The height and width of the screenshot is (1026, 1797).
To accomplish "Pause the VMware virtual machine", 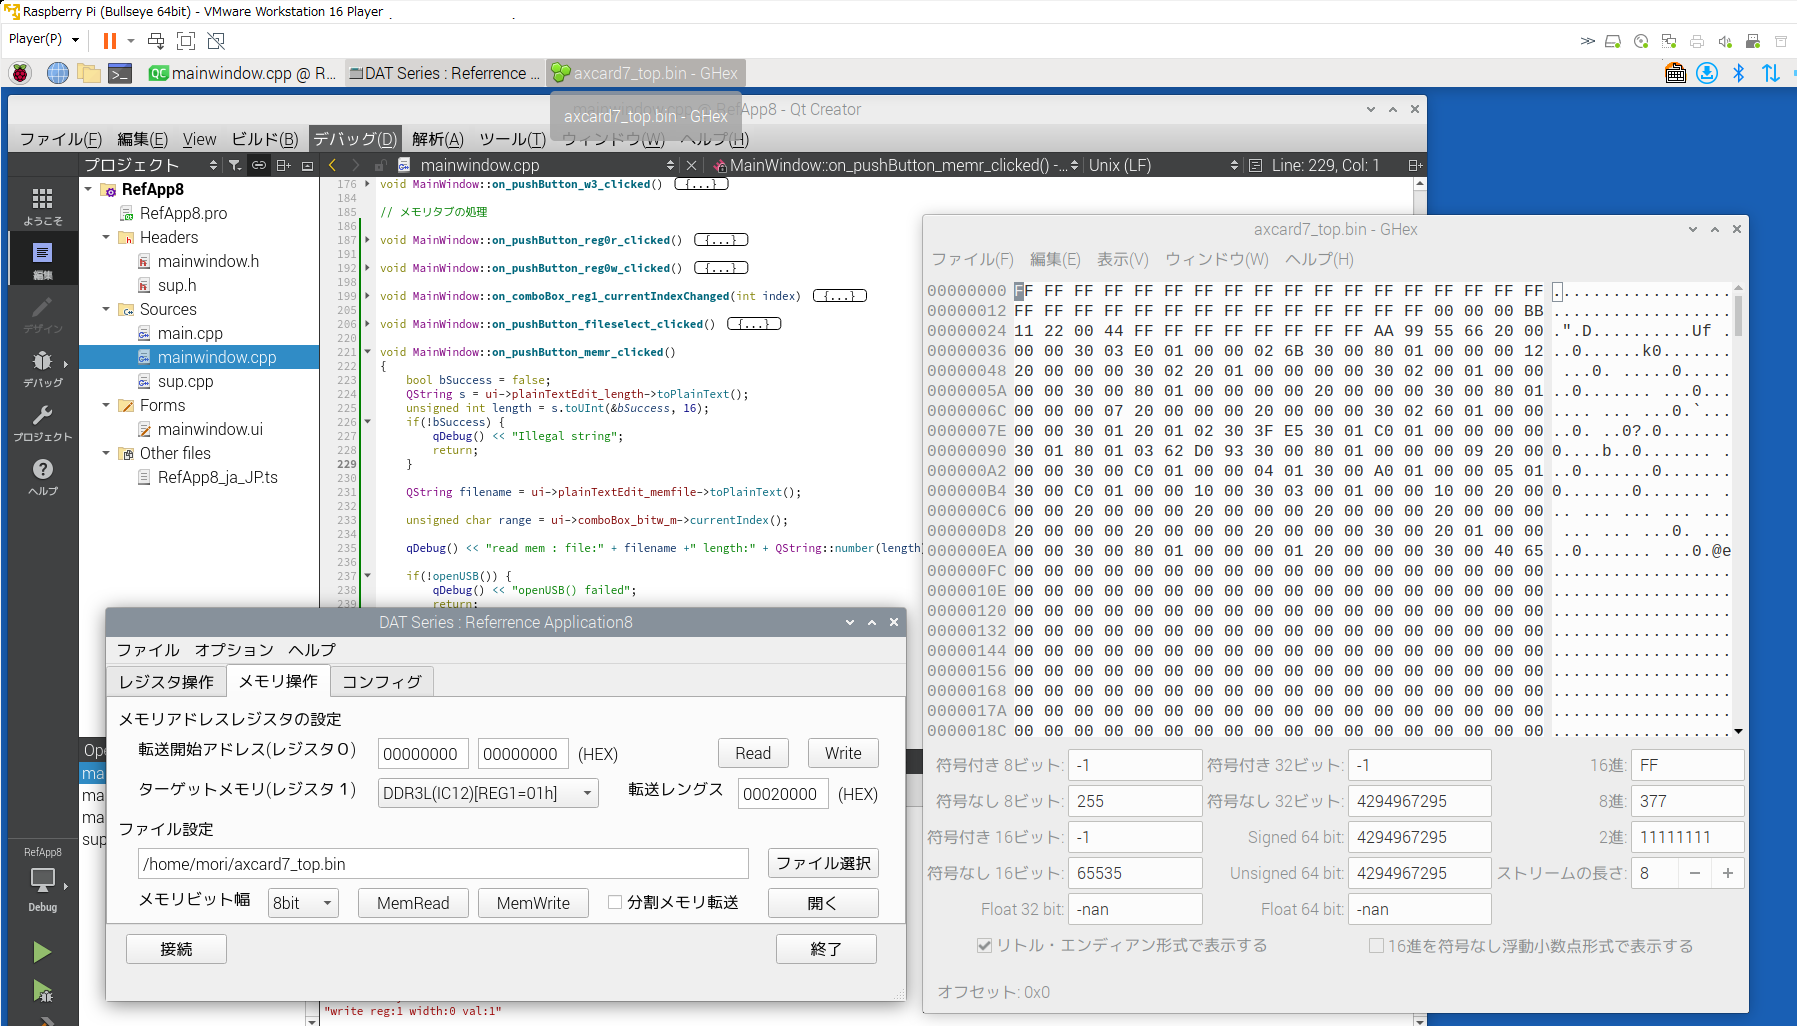I will point(110,41).
